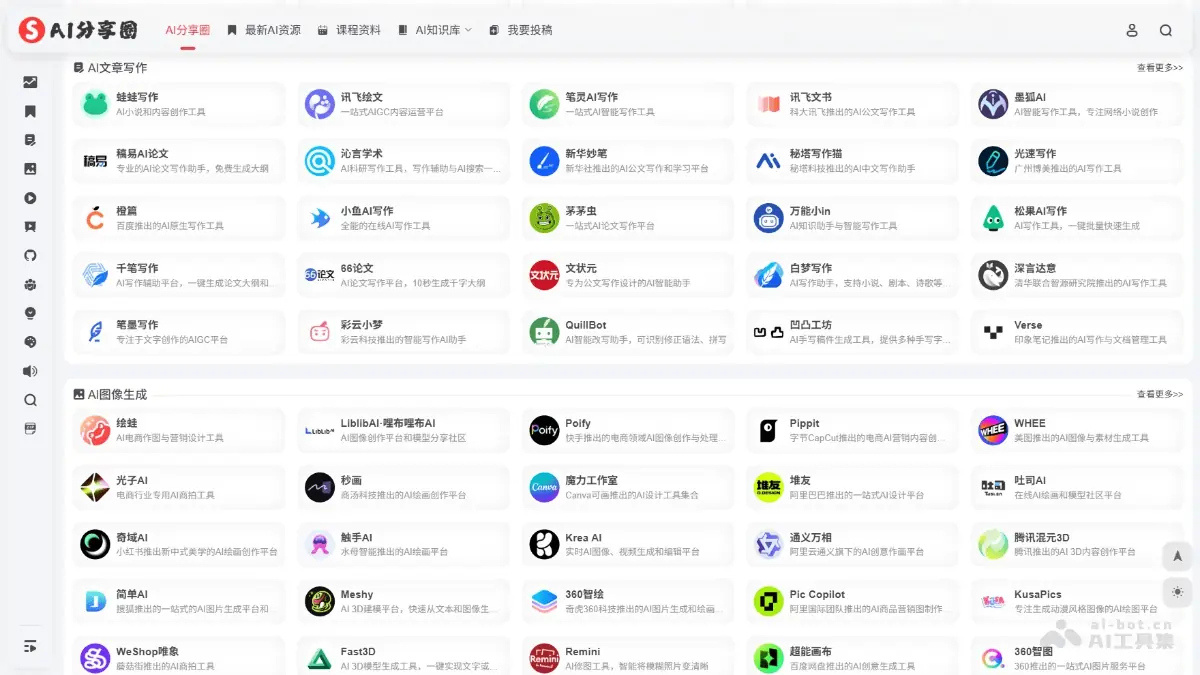
Task: Click 查看更多 in AI图像生成 section
Action: pos(1160,394)
